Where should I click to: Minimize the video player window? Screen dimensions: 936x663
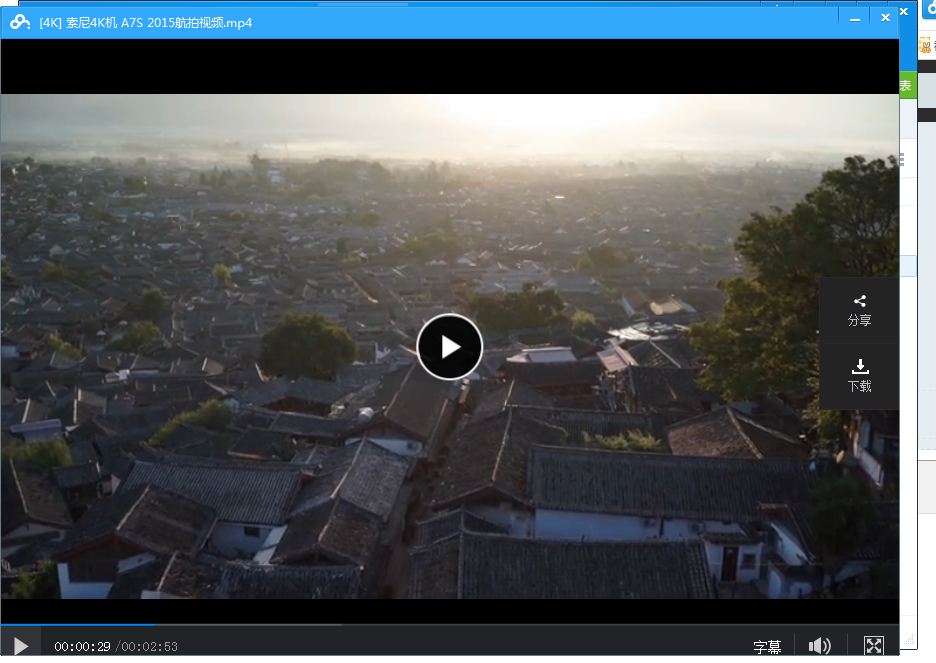click(855, 18)
